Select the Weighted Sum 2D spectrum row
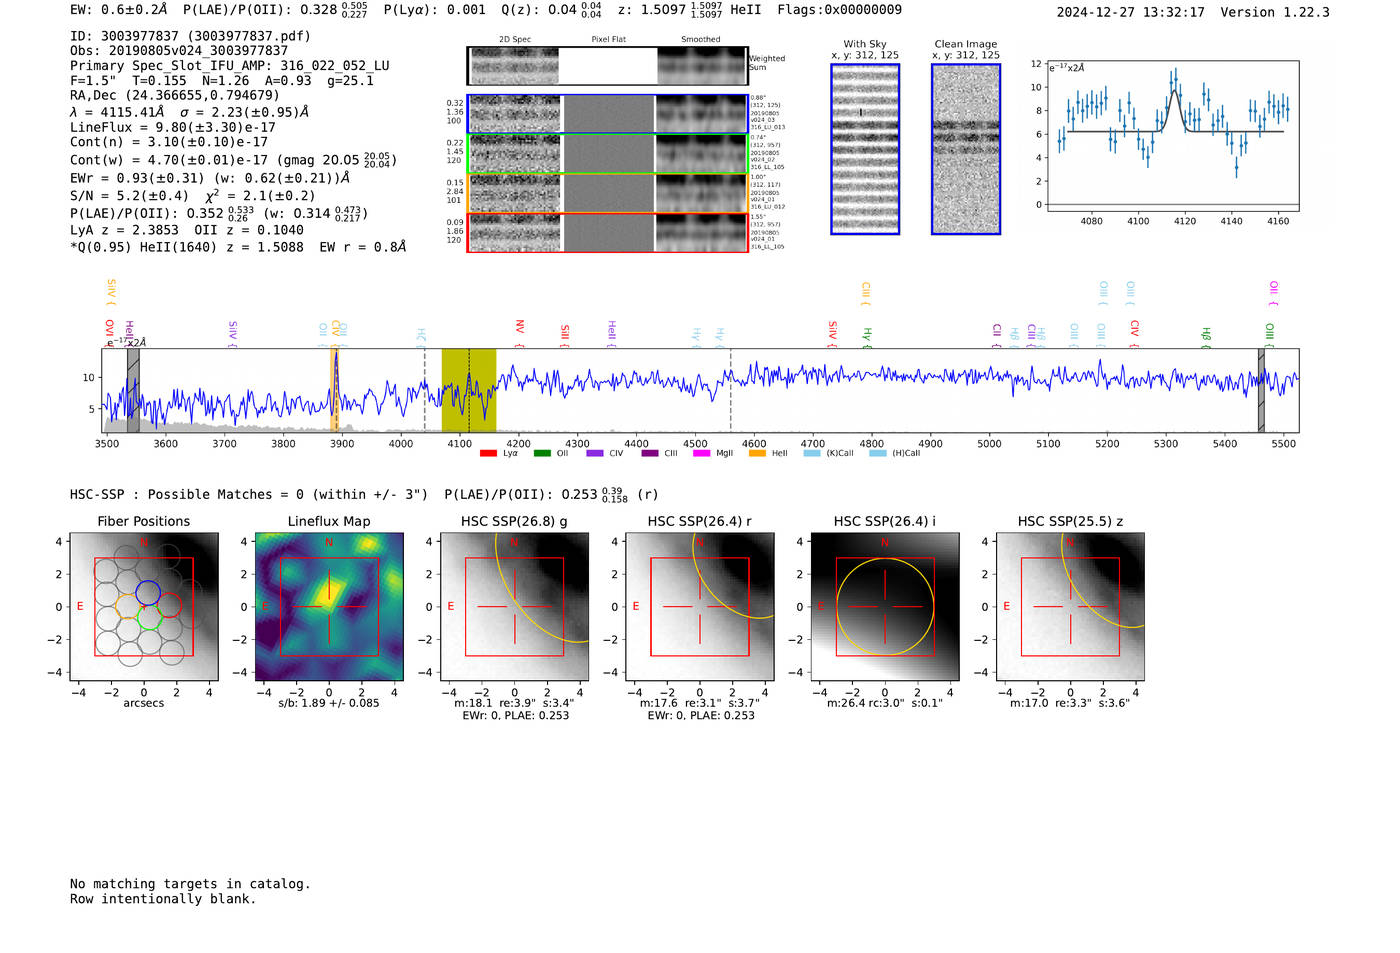Image resolution: width=1400 pixels, height=953 pixels. point(608,66)
